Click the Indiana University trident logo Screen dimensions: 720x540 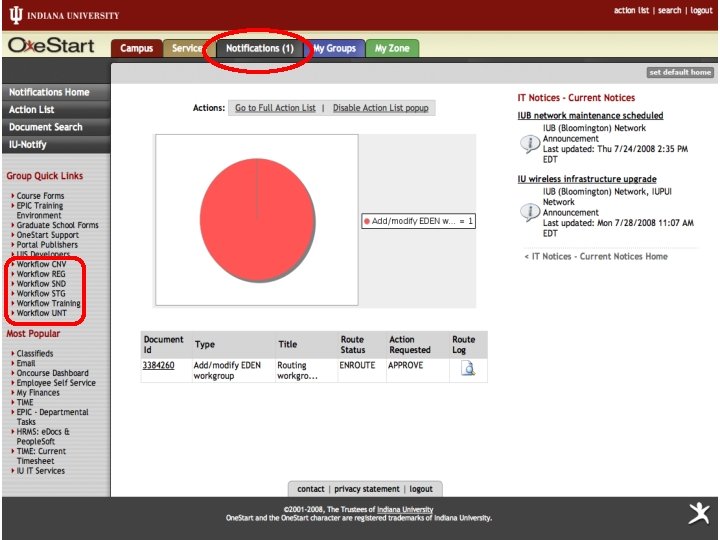coord(16,15)
